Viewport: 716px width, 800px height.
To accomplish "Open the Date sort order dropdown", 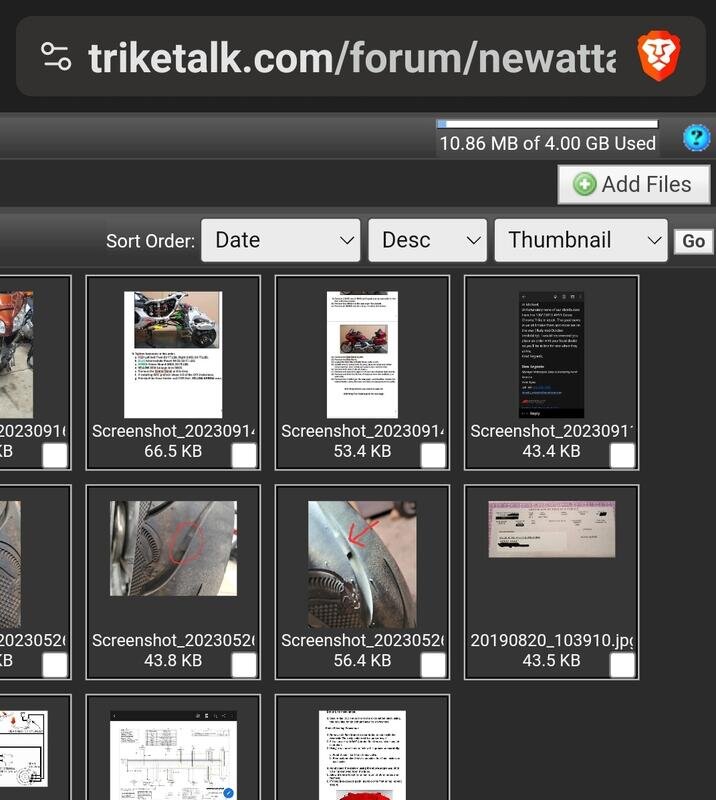I will point(281,240).
